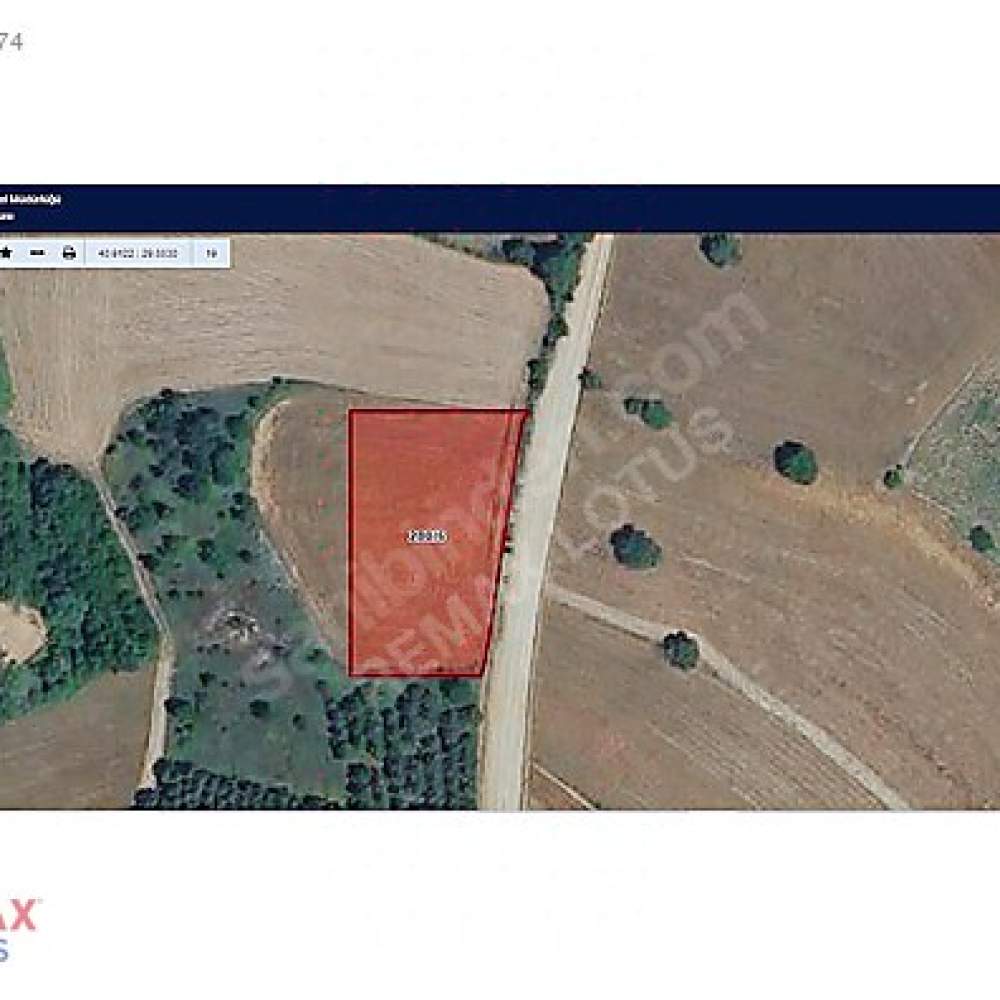The width and height of the screenshot is (1000, 1000).
Task: Click the title text in dark blue header
Action: tap(30, 199)
